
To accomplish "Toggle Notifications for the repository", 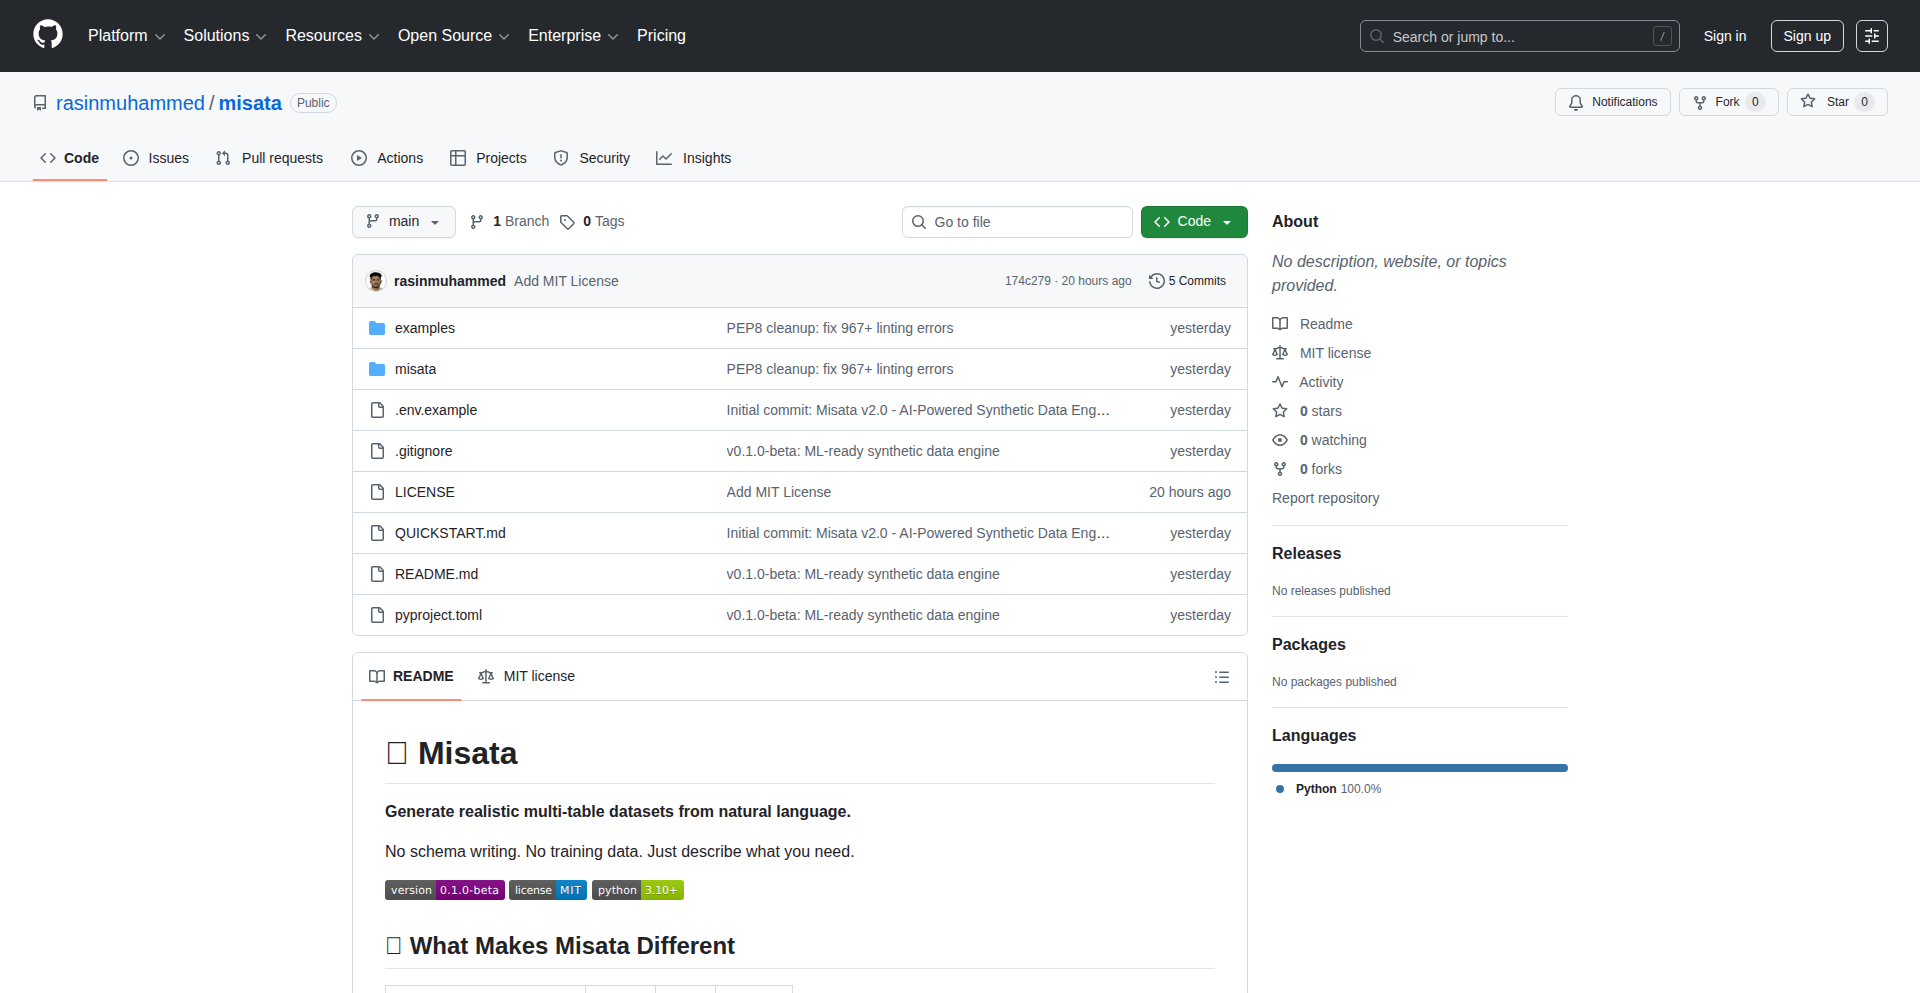I will point(1612,102).
